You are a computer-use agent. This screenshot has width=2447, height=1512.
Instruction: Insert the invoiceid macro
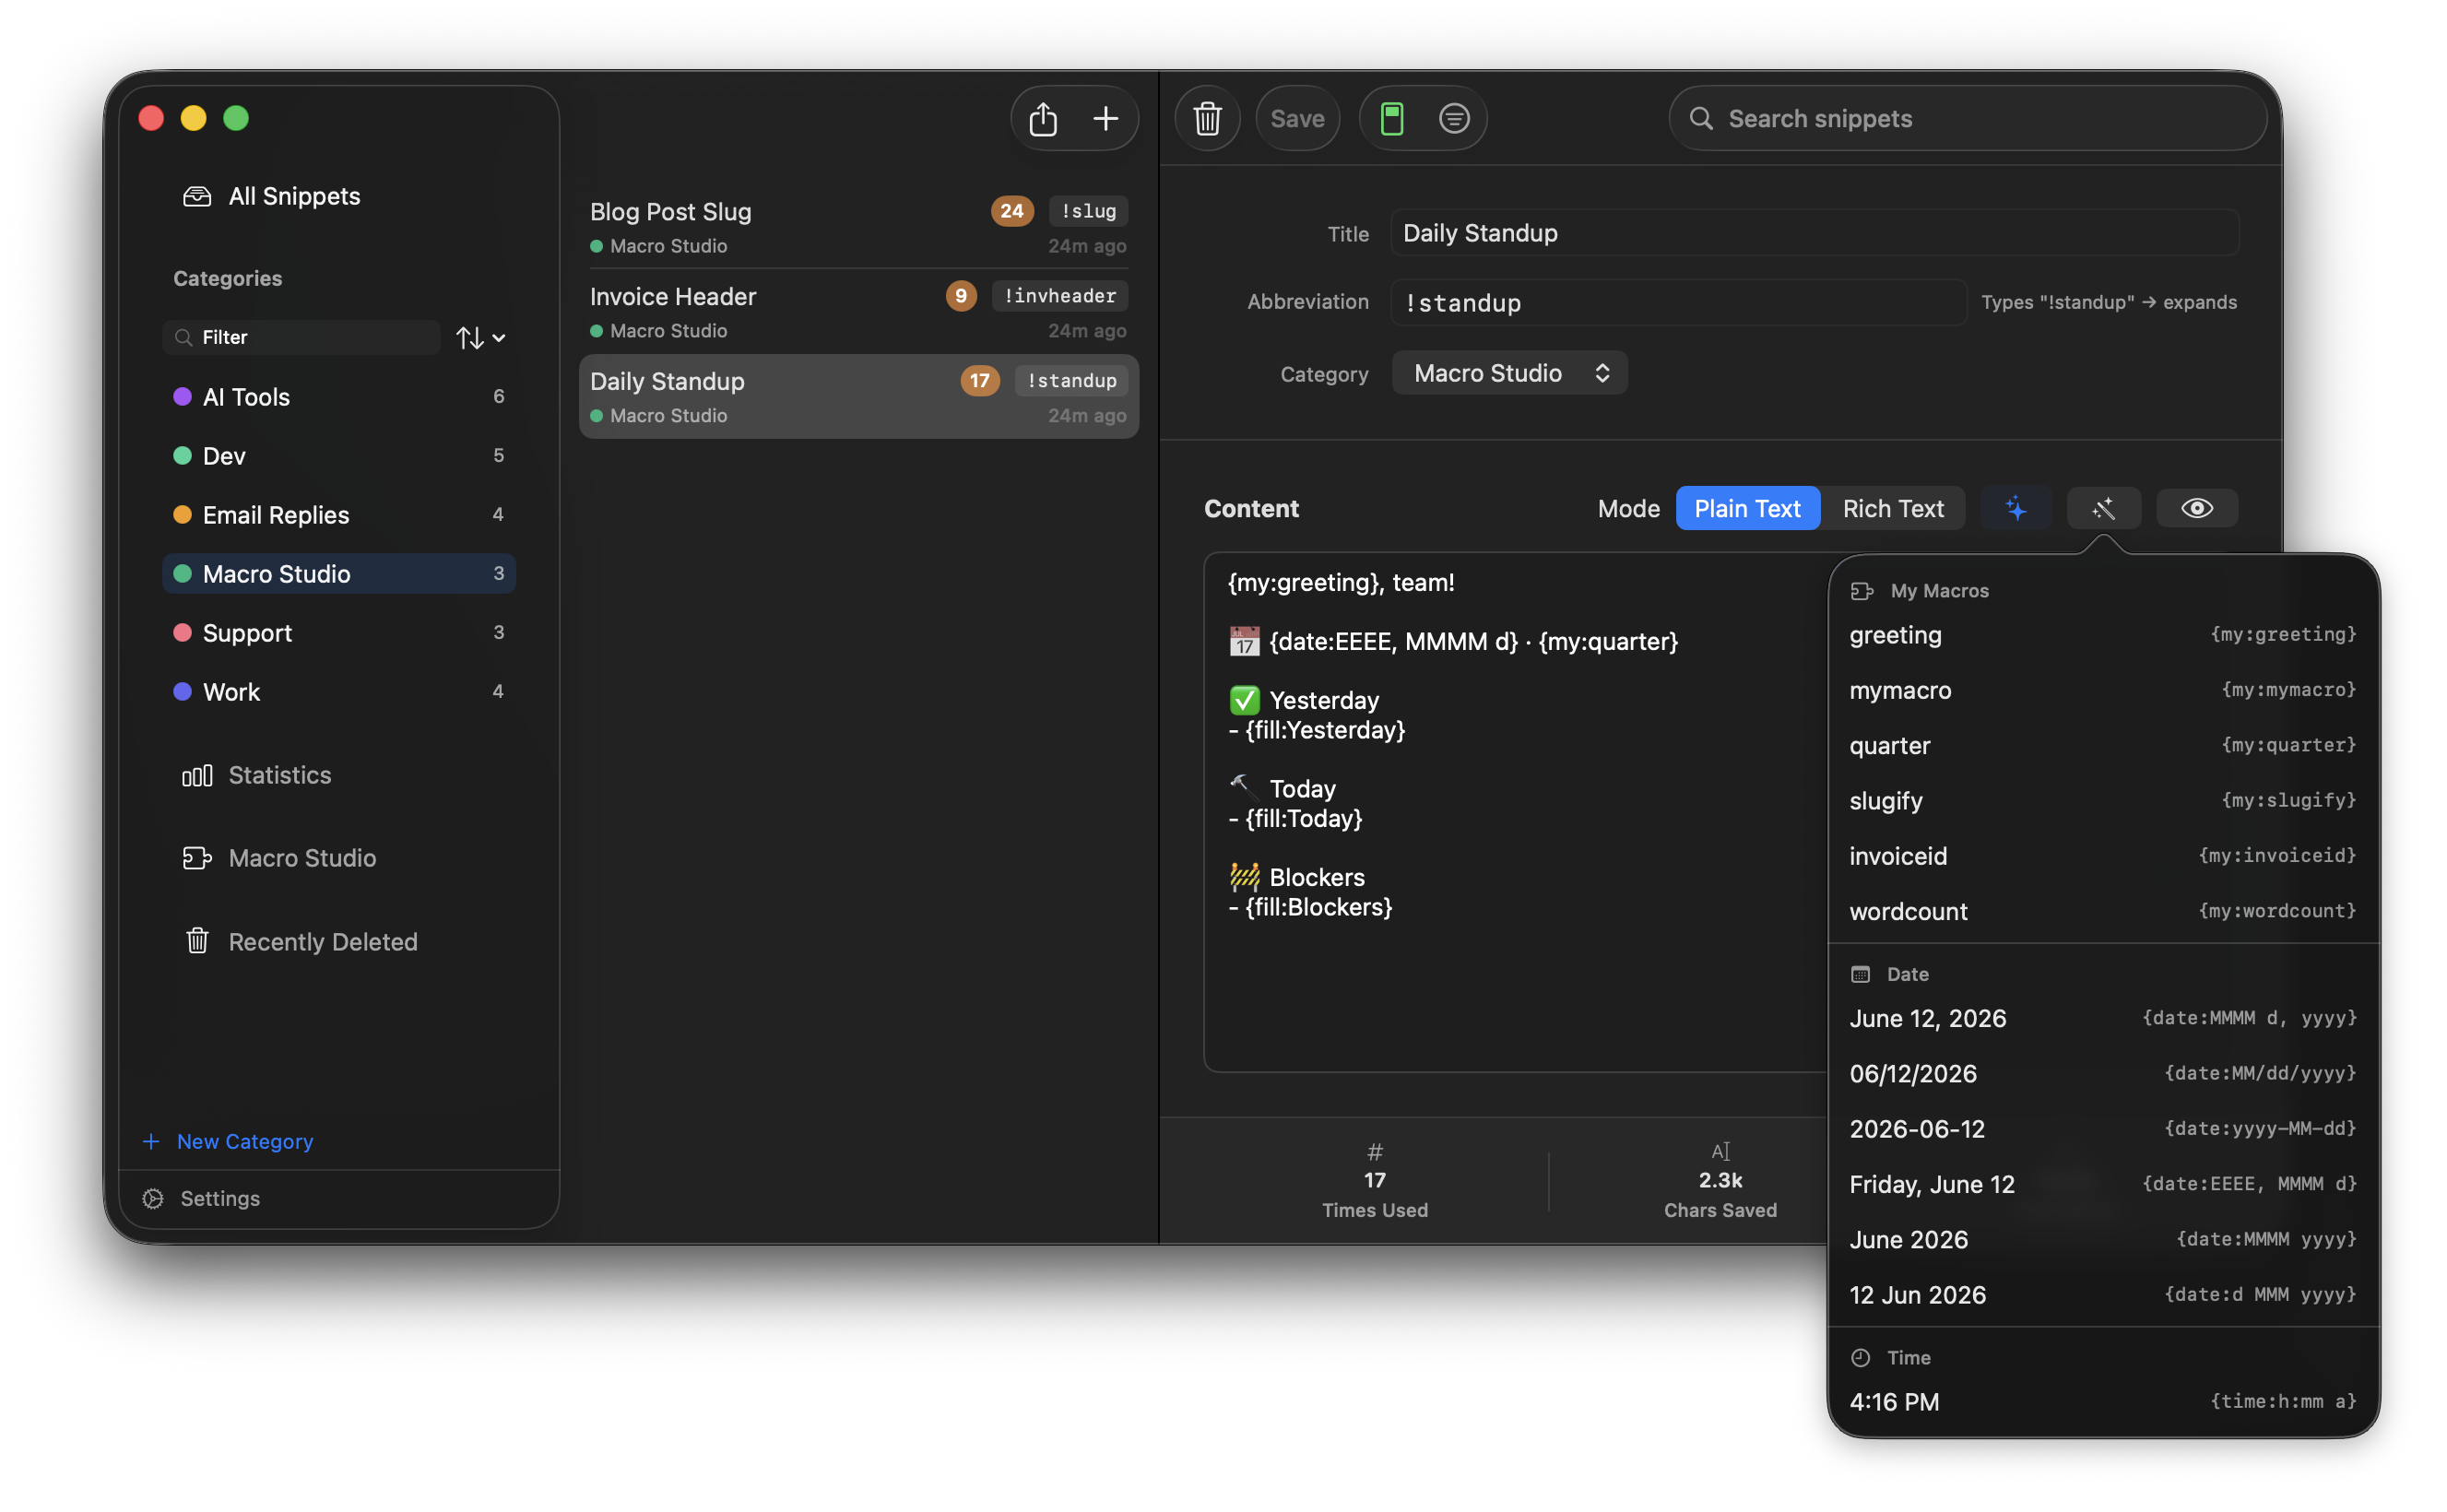pos(2103,856)
